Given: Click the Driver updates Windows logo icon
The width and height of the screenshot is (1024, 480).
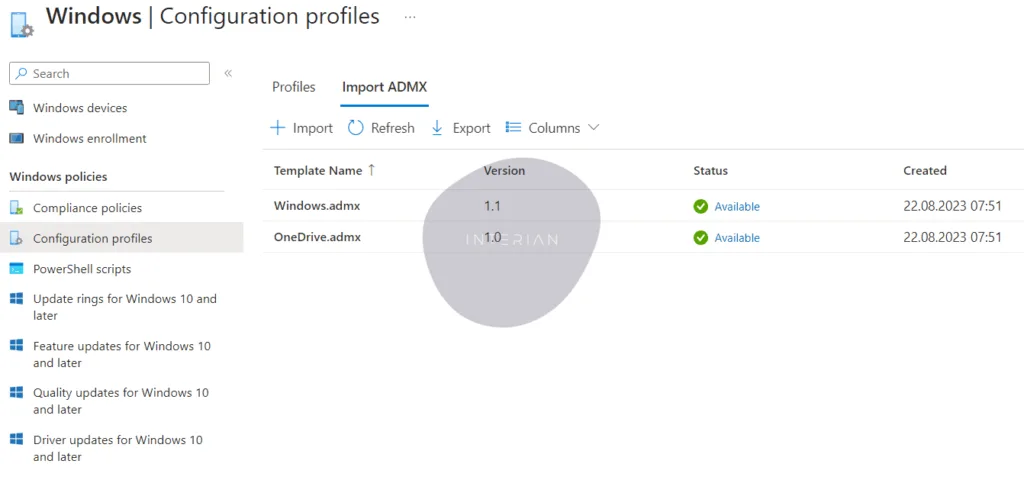Looking at the screenshot, I should [16, 440].
